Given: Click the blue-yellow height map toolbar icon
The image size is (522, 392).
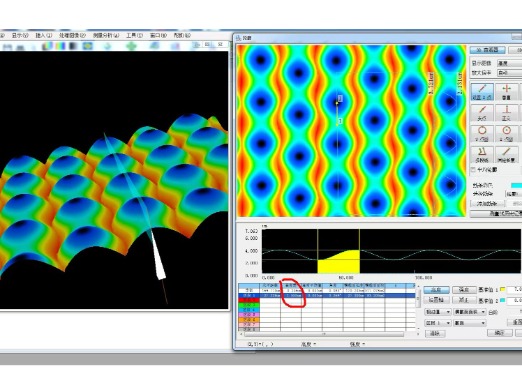Looking at the screenshot, I should click(x=87, y=46).
